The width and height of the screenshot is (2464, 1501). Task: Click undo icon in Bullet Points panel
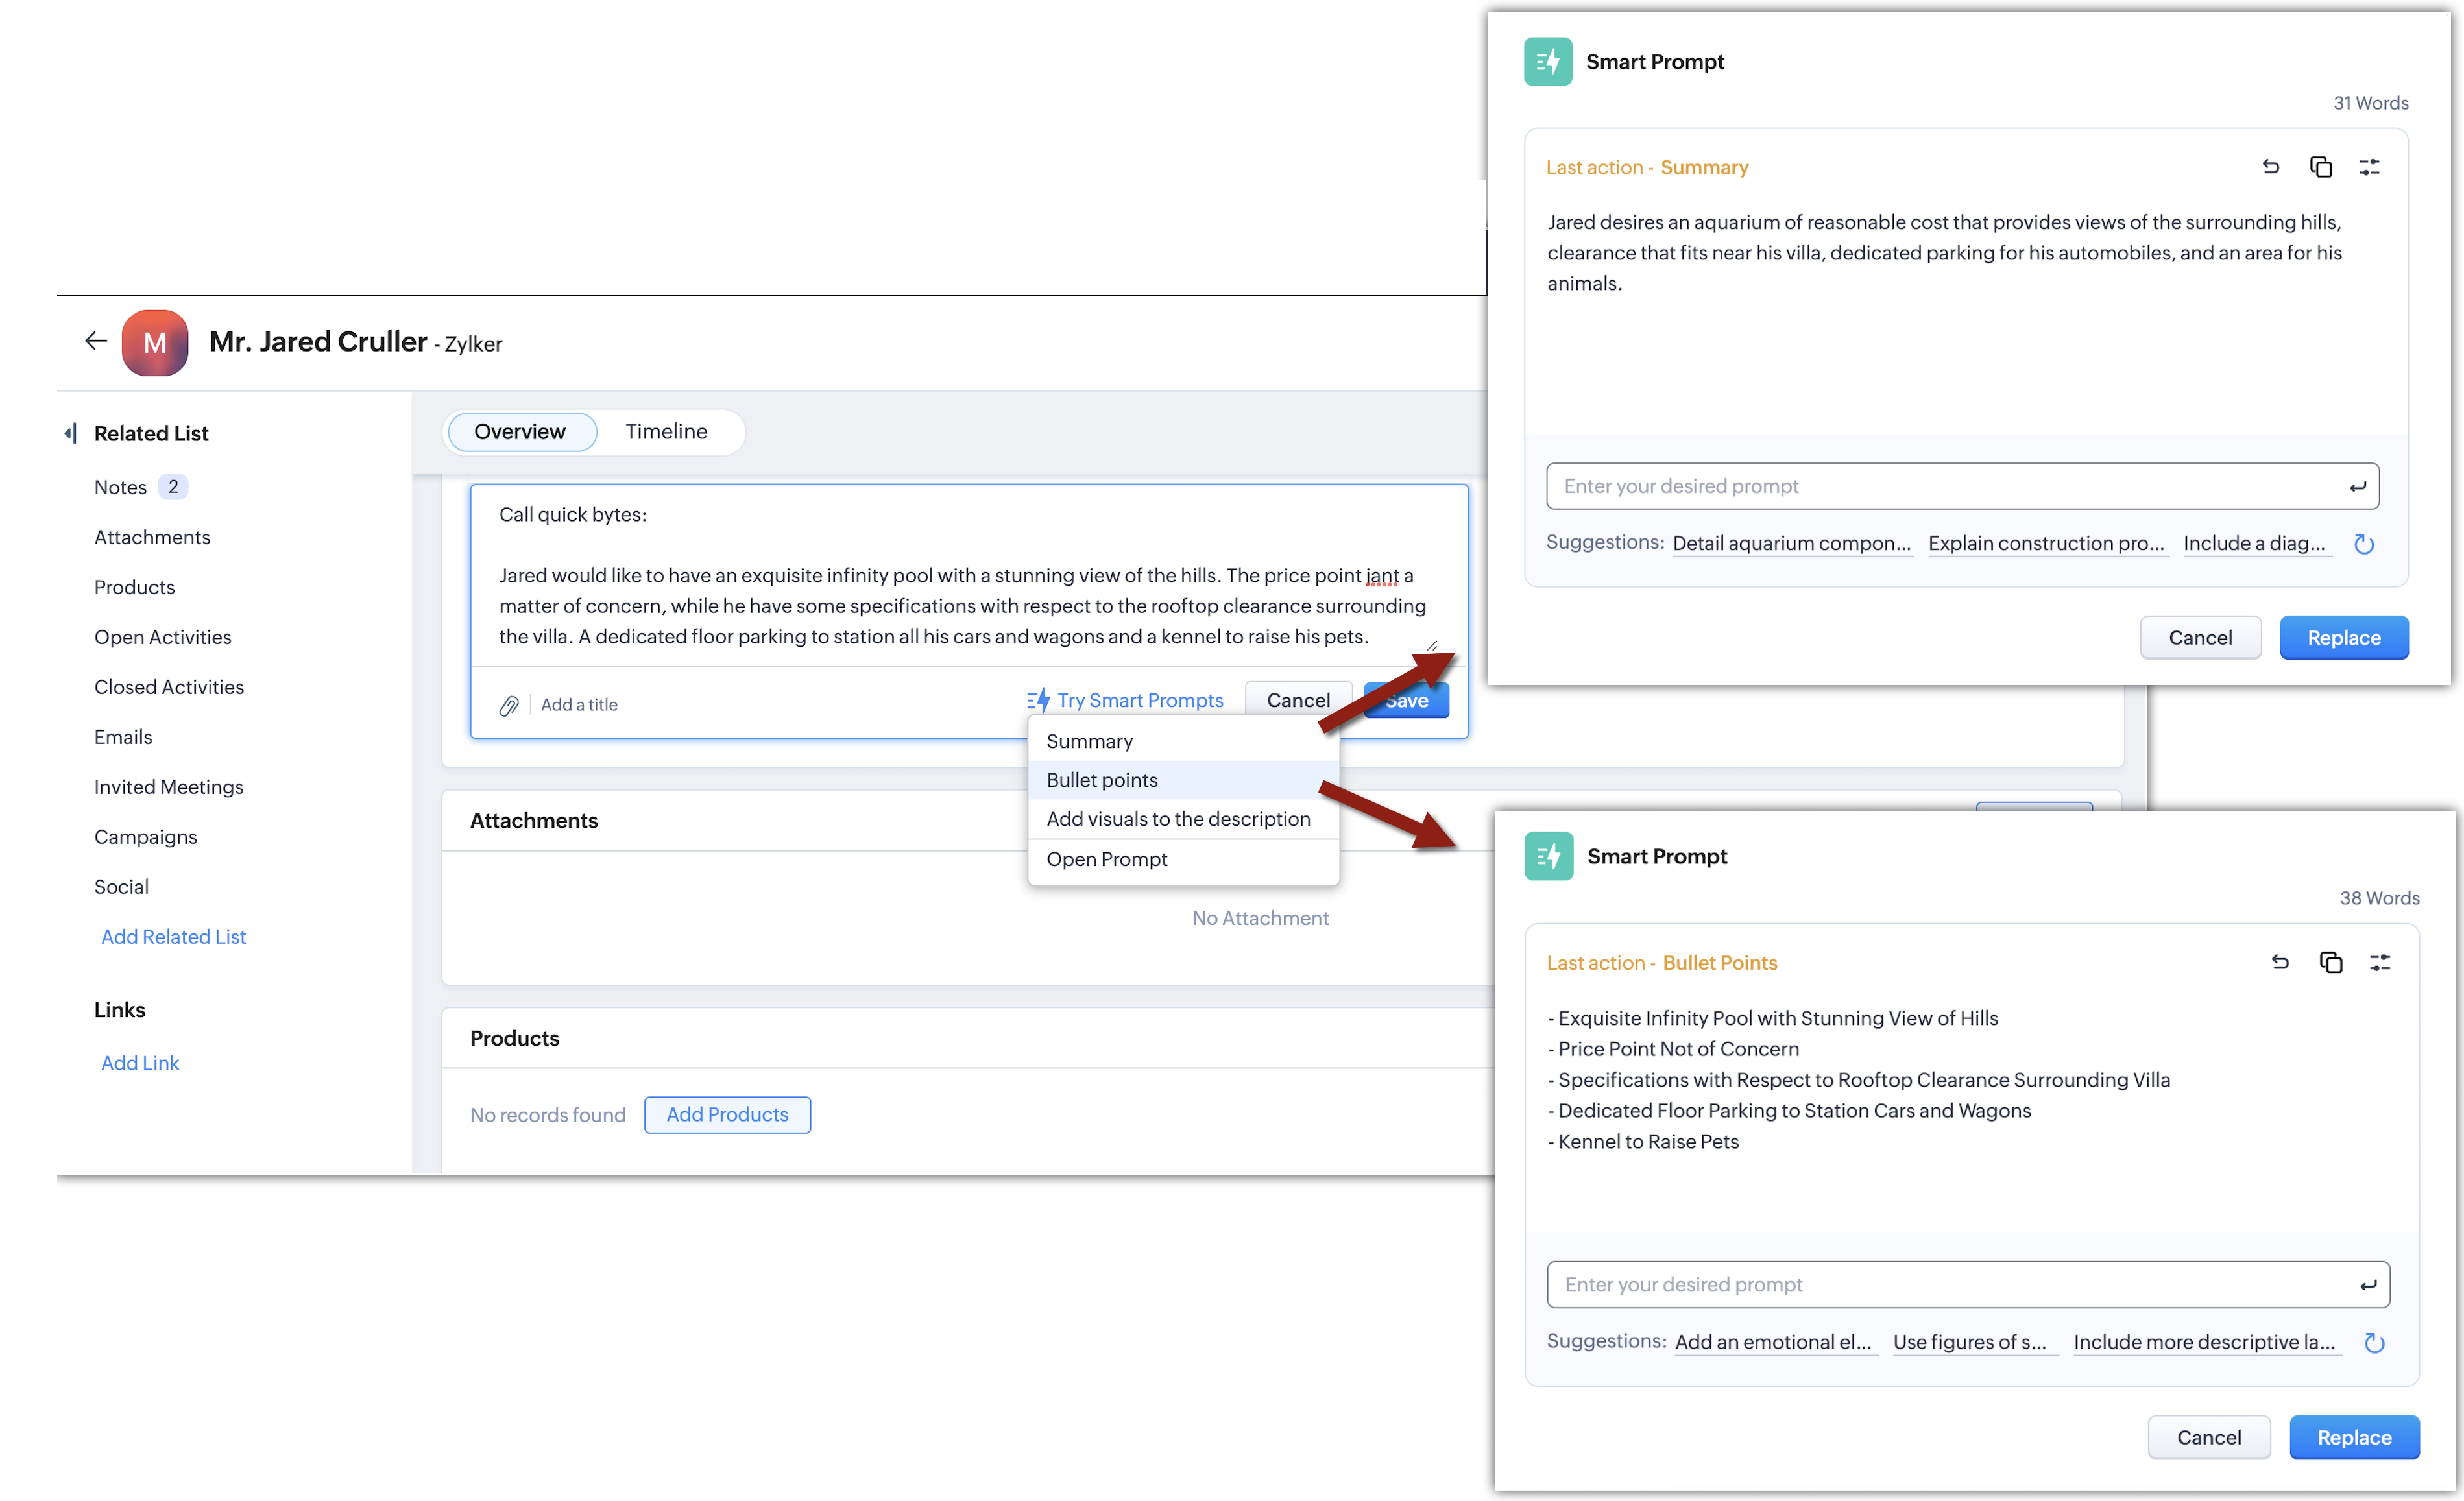2280,962
